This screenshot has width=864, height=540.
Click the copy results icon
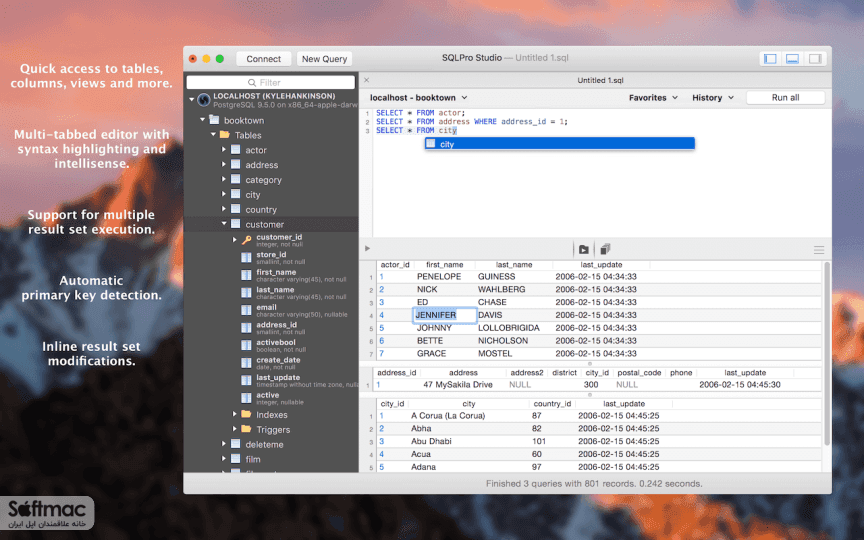(x=605, y=250)
